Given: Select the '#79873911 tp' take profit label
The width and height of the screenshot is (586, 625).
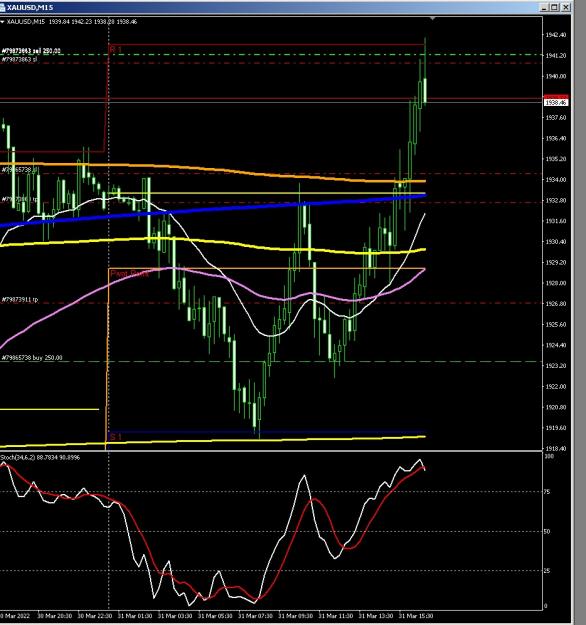Looking at the screenshot, I should tap(20, 299).
